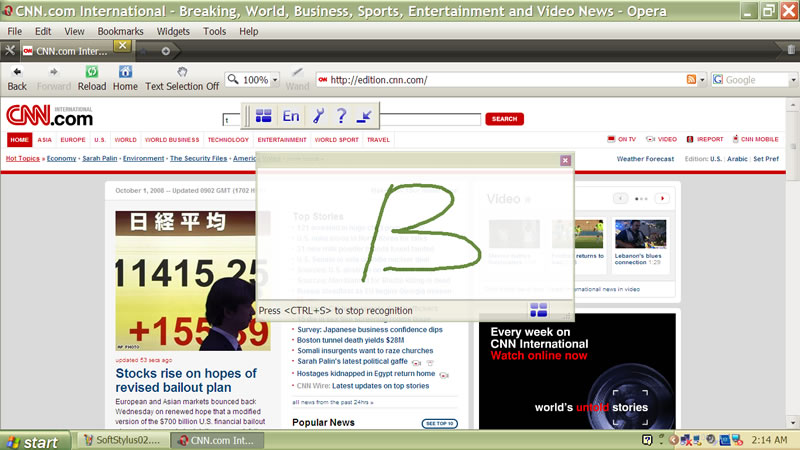Viewport: 800px width, 450px height.
Task: Click the minimize arrow icon on floating toolbar
Action: [x=366, y=116]
